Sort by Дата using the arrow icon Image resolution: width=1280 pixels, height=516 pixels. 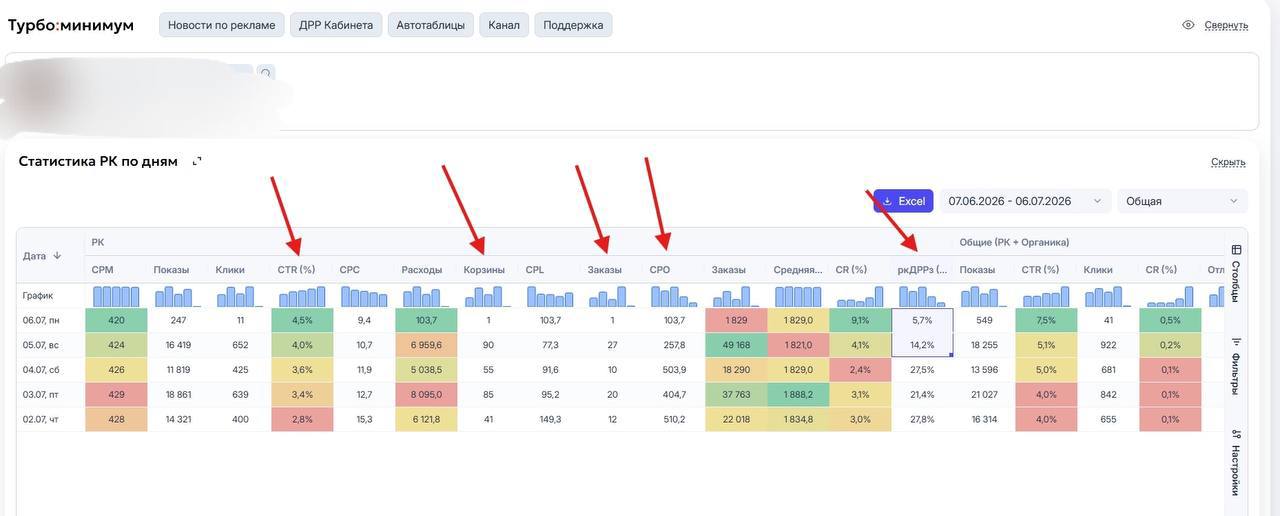(57, 256)
